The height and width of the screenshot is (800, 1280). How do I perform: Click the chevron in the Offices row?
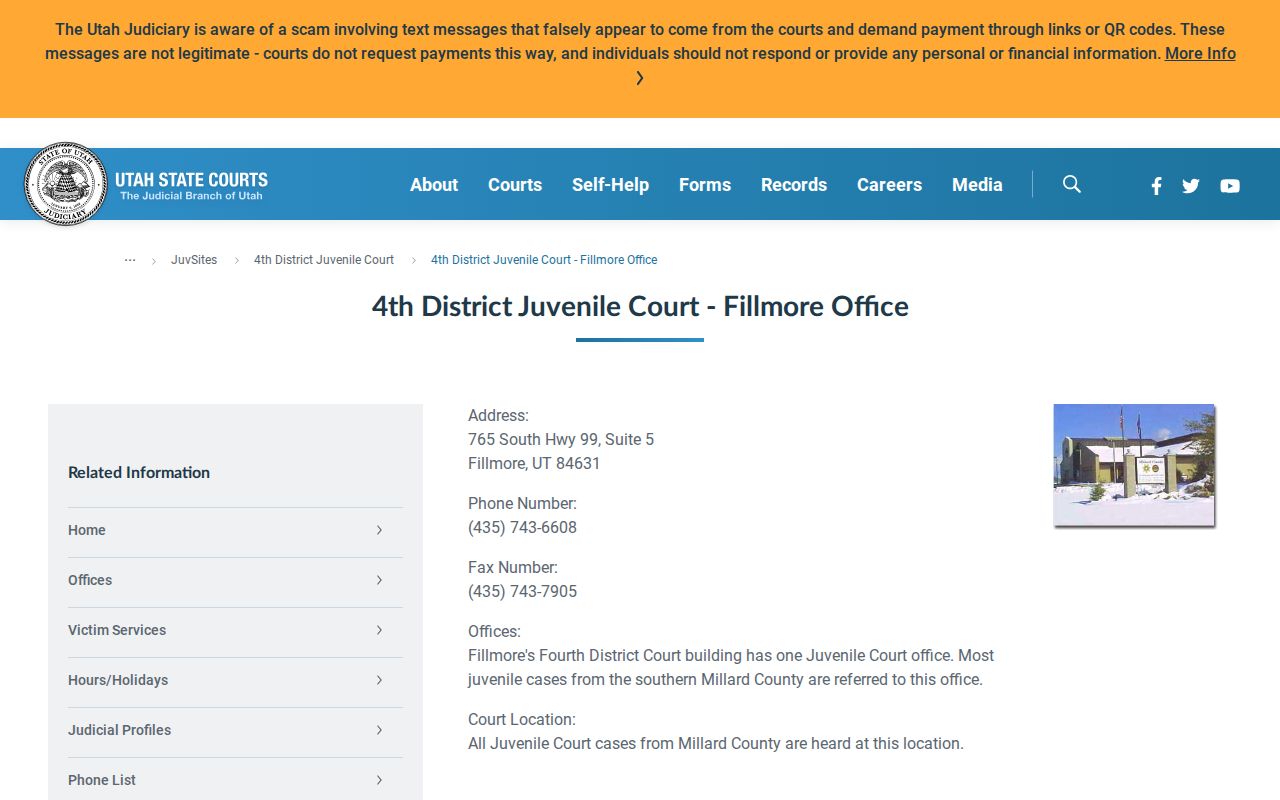(x=379, y=580)
